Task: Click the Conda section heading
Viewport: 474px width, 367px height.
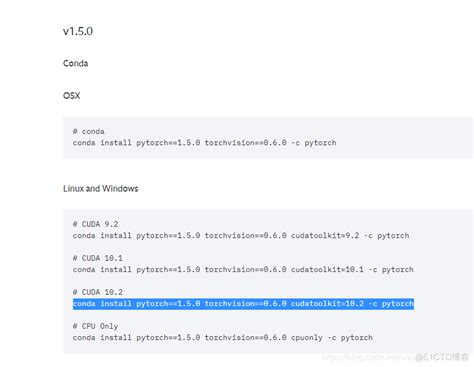Action: pyautogui.click(x=76, y=63)
